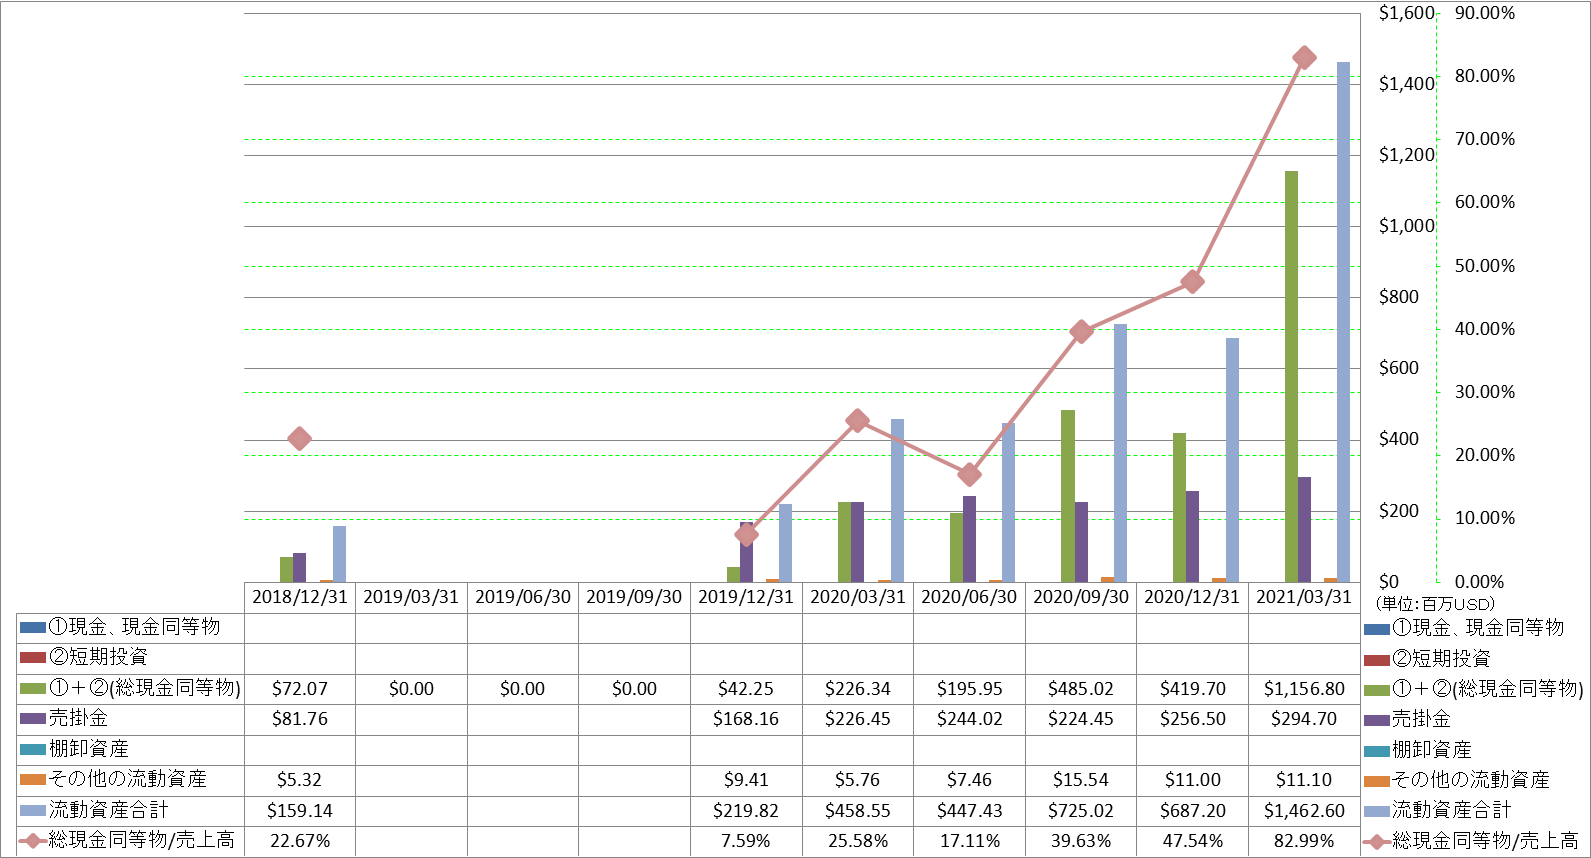Click the $168.16 cell
The image size is (1591, 858).
click(x=746, y=719)
